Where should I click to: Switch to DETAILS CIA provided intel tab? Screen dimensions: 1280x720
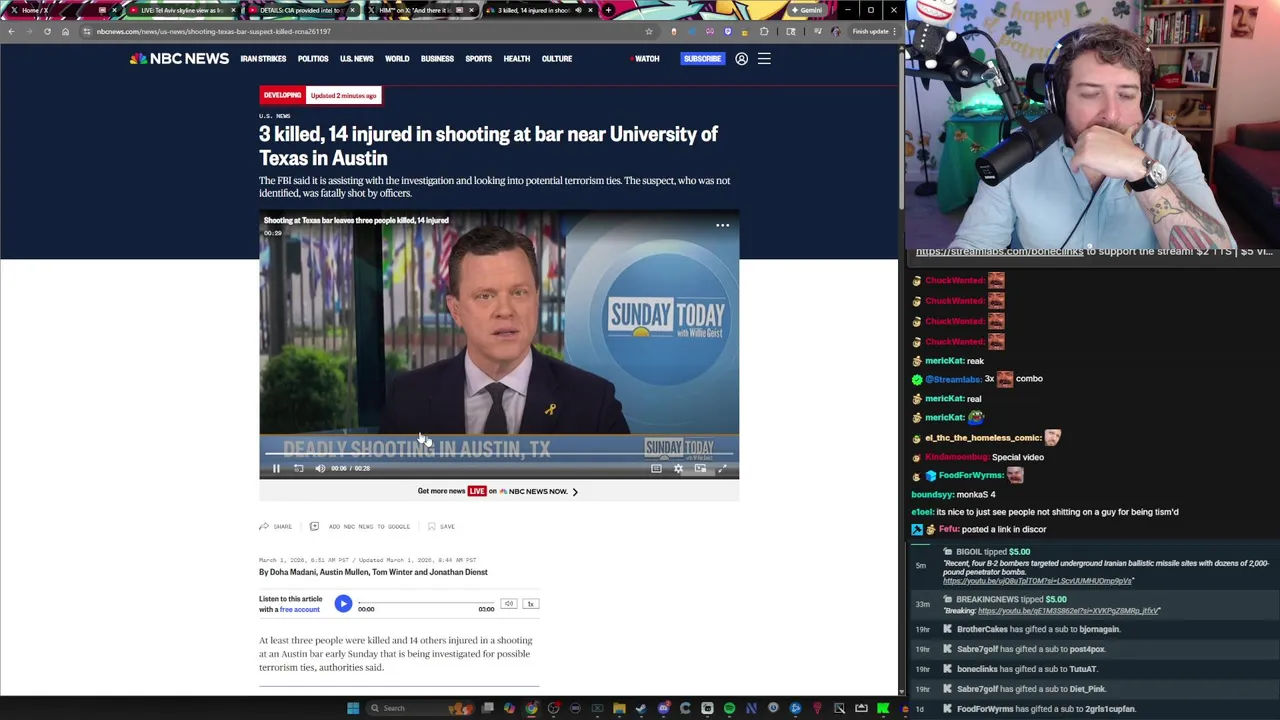[x=300, y=10]
